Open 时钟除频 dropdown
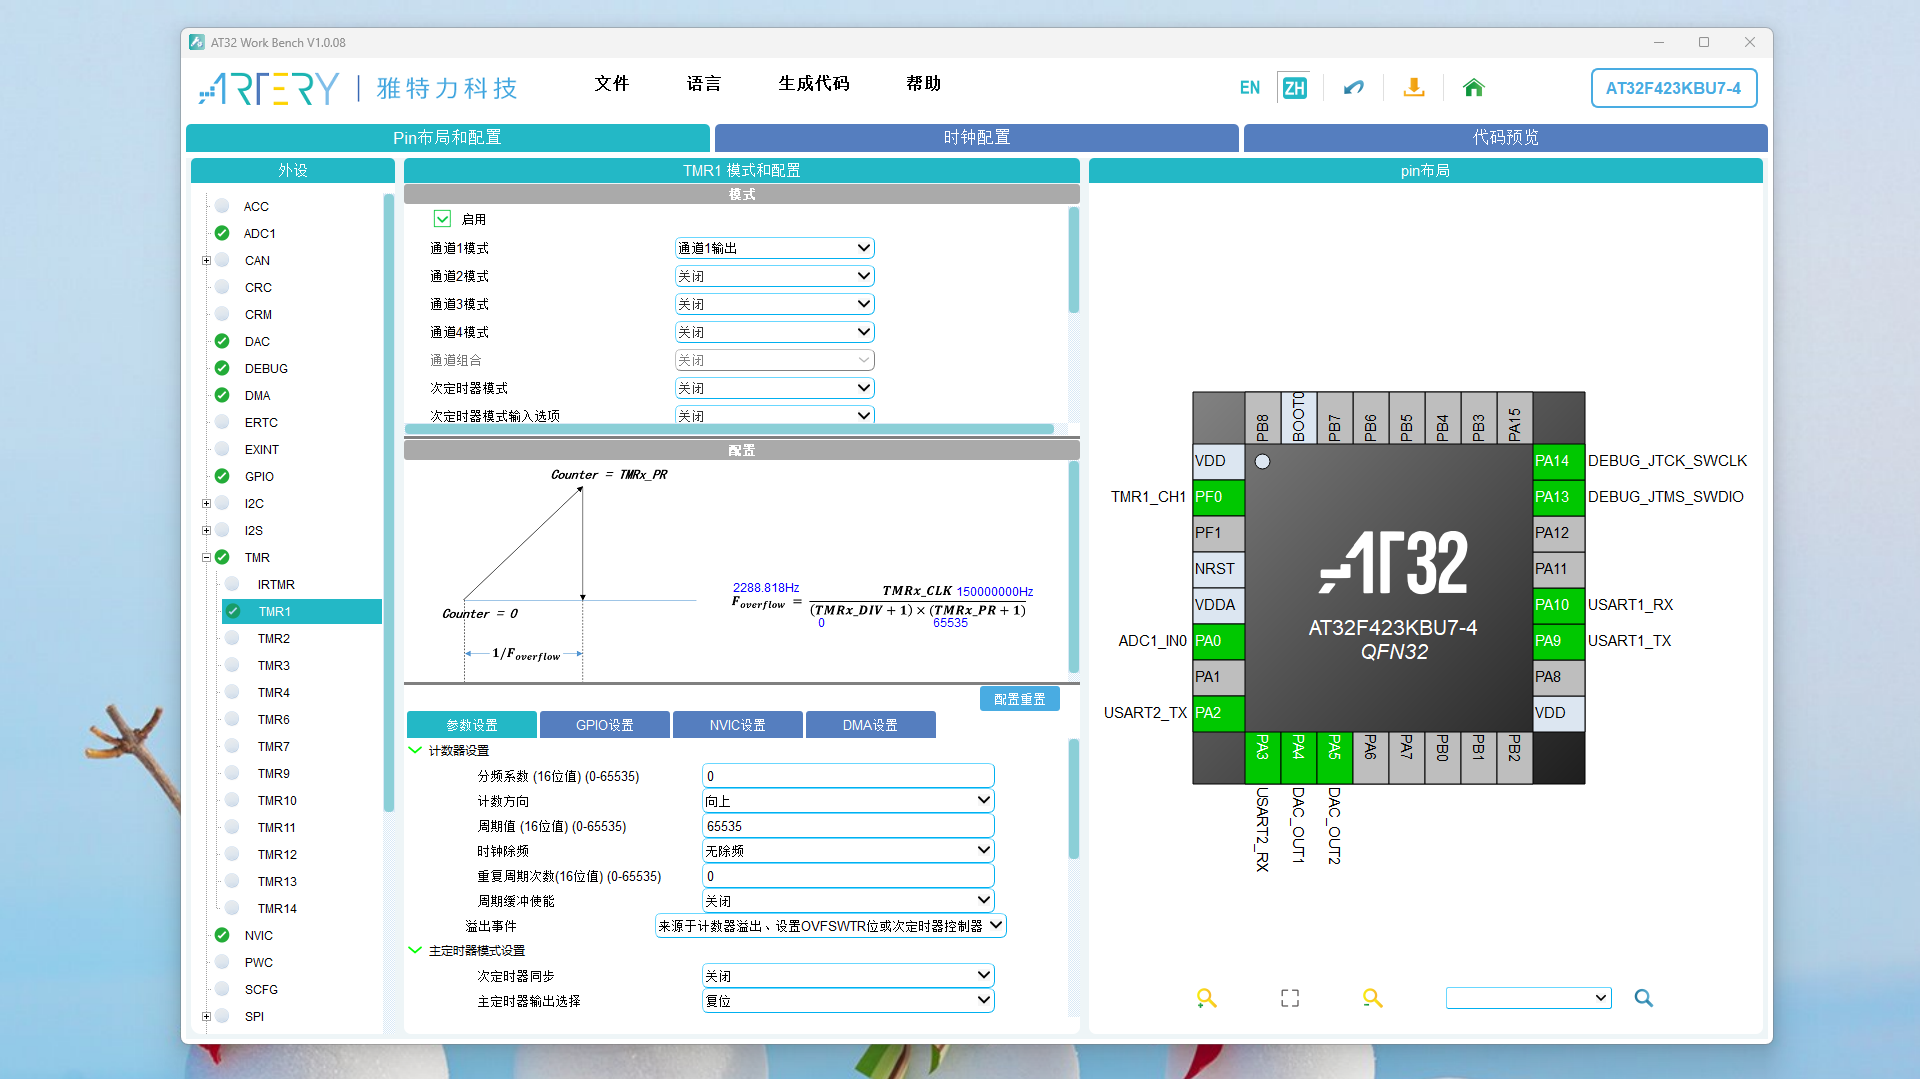Viewport: 1920px width, 1080px height. click(x=848, y=851)
